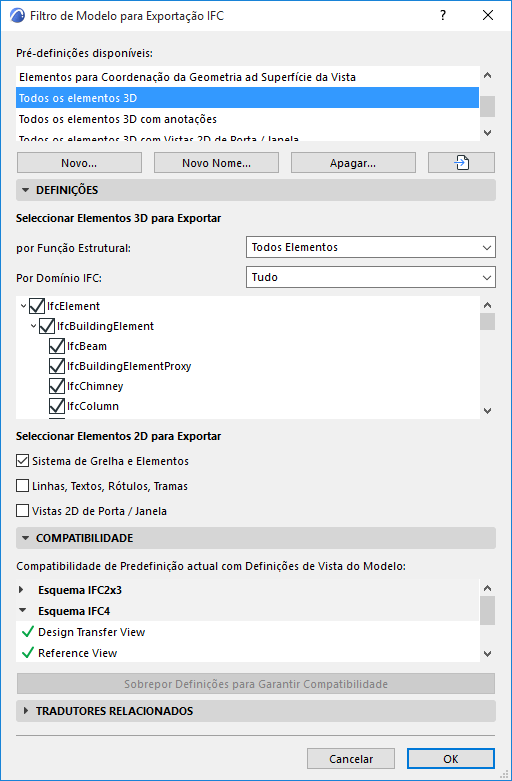Click the IfcChimney label in tree
Image resolution: width=512 pixels, height=781 pixels.
click(95, 386)
